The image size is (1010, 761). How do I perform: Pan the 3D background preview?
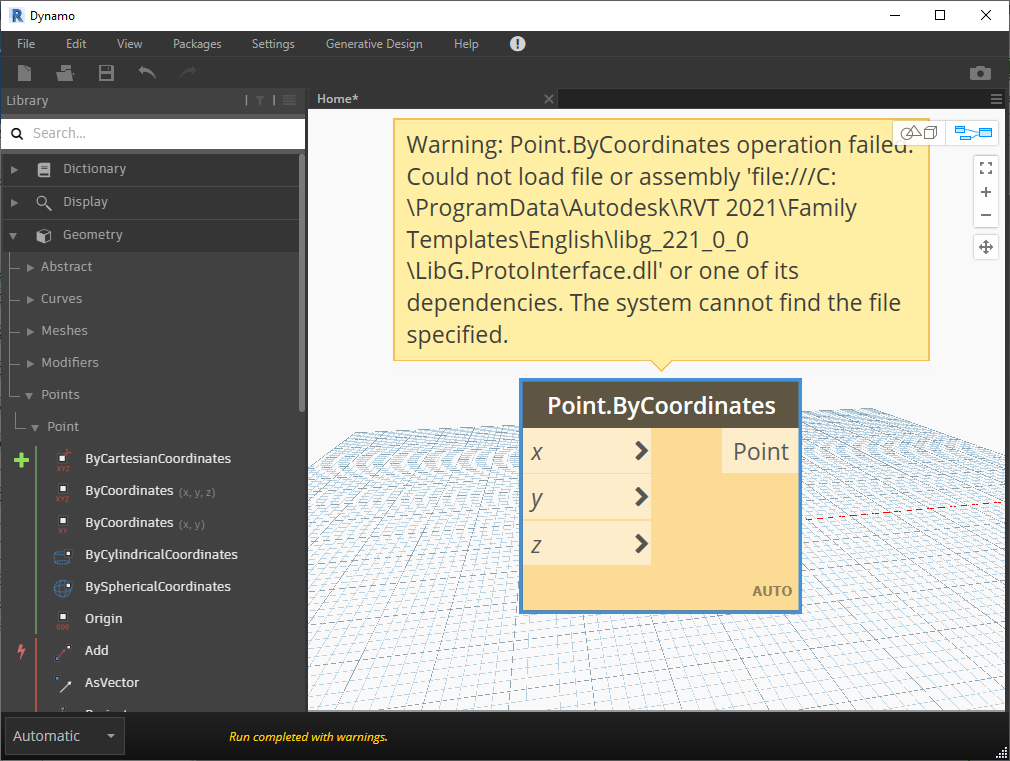[x=986, y=247]
